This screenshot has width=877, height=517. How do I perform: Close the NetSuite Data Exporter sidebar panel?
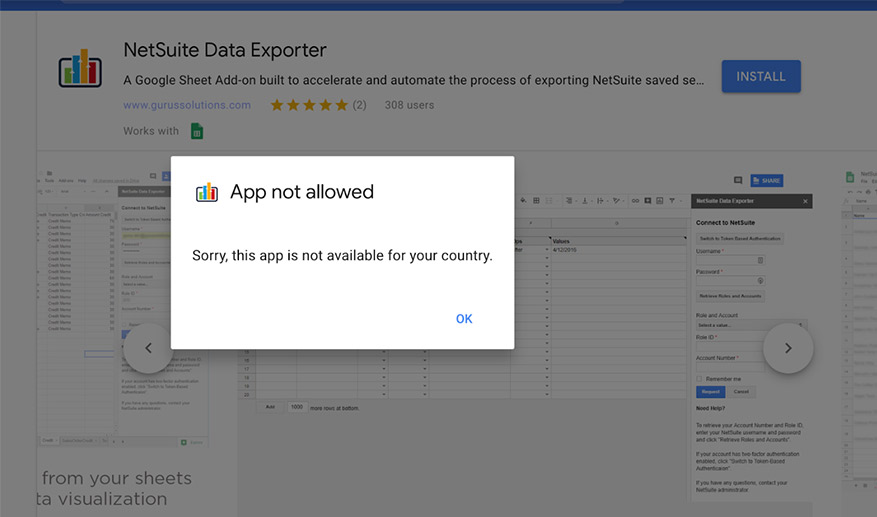tap(805, 201)
